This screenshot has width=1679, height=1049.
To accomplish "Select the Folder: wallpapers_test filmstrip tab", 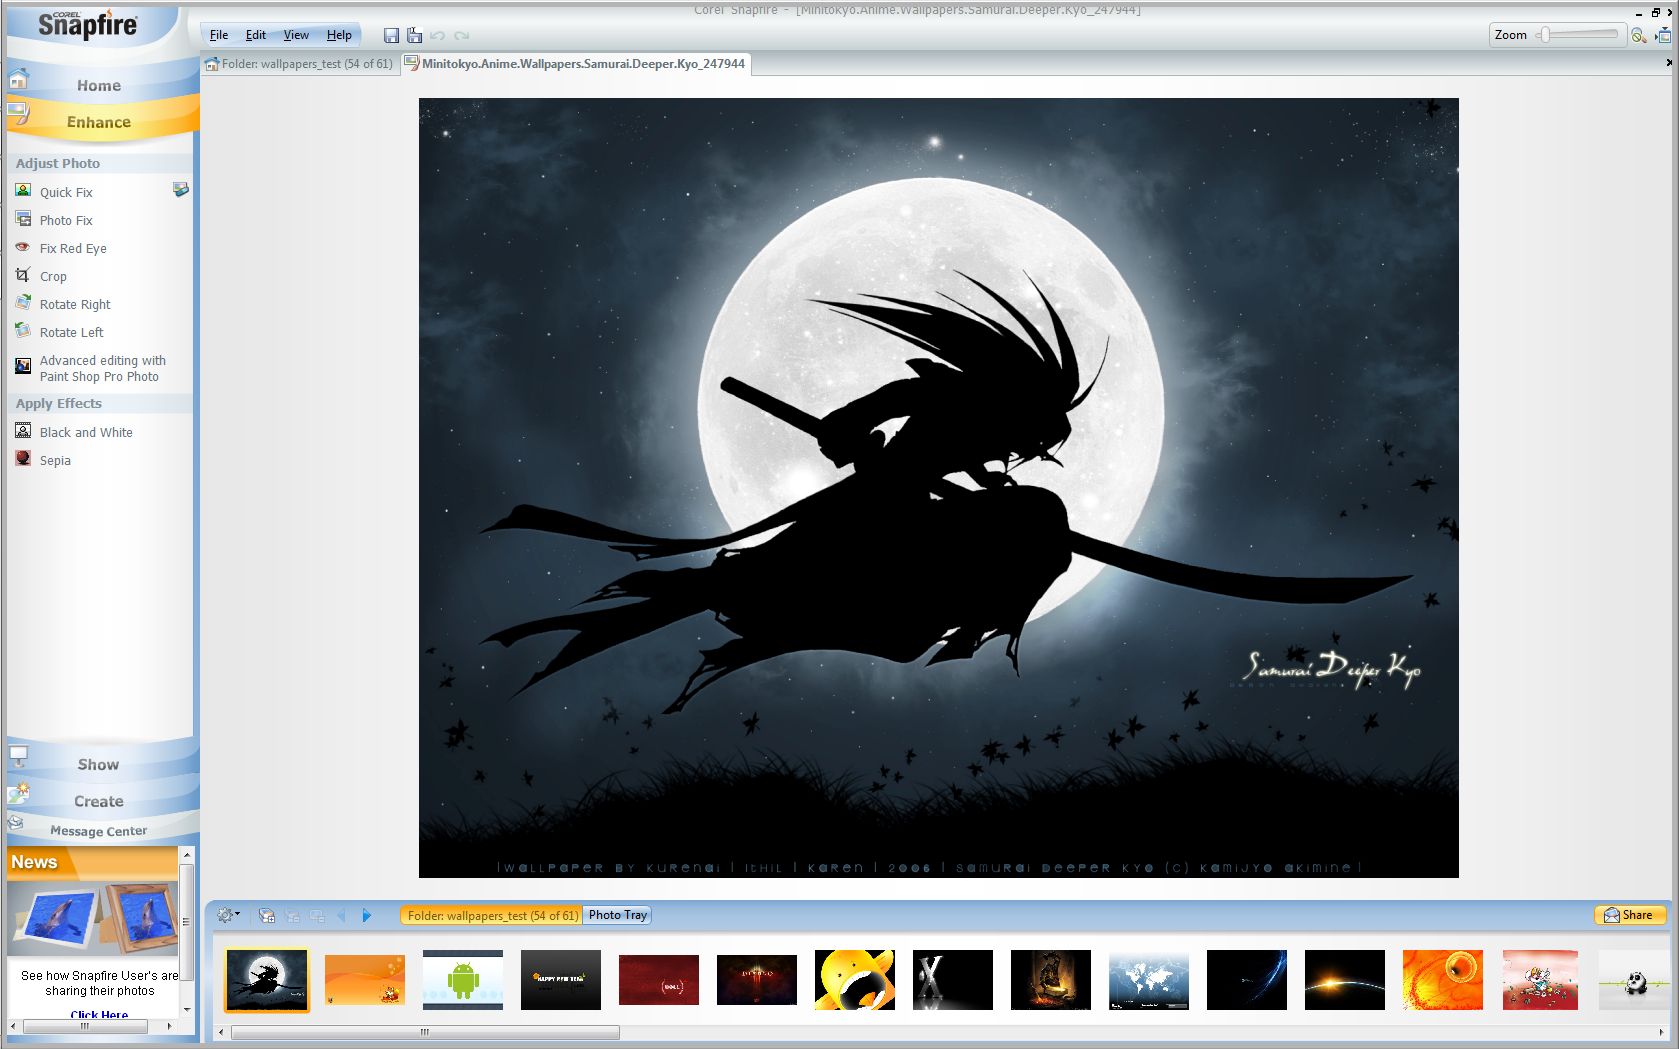I will (492, 915).
